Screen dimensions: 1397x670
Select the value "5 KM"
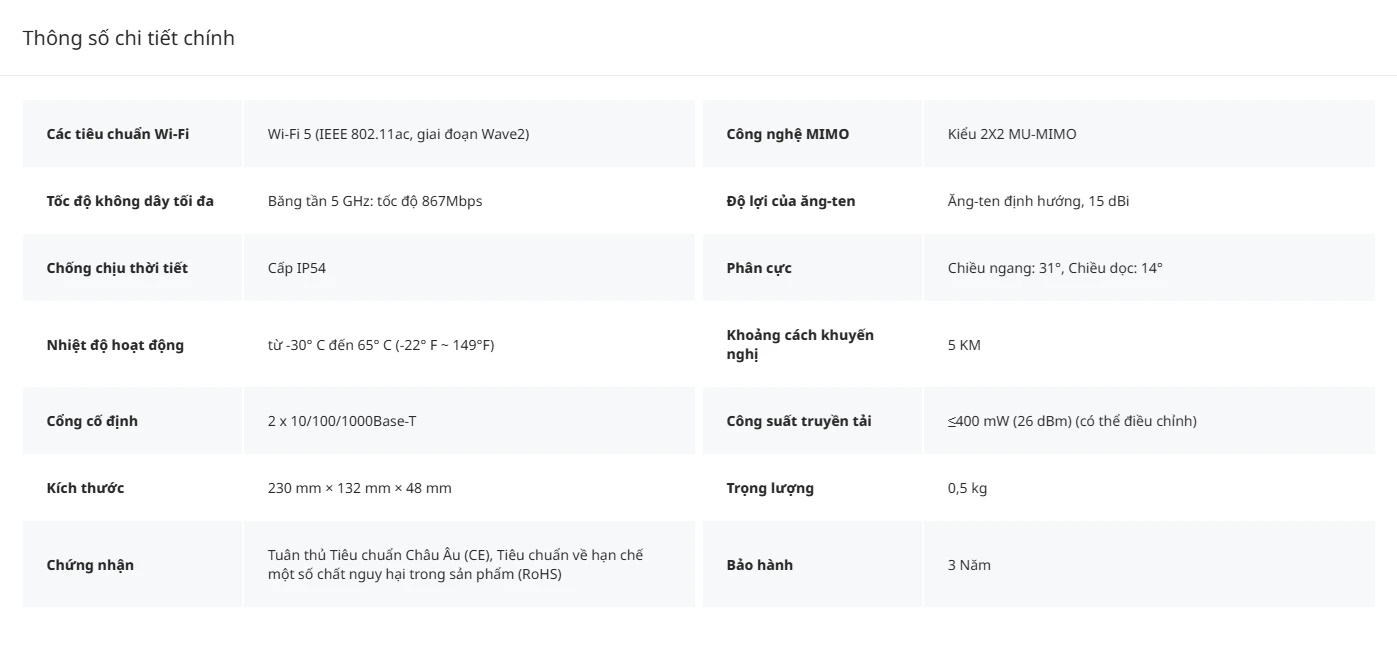pos(964,345)
